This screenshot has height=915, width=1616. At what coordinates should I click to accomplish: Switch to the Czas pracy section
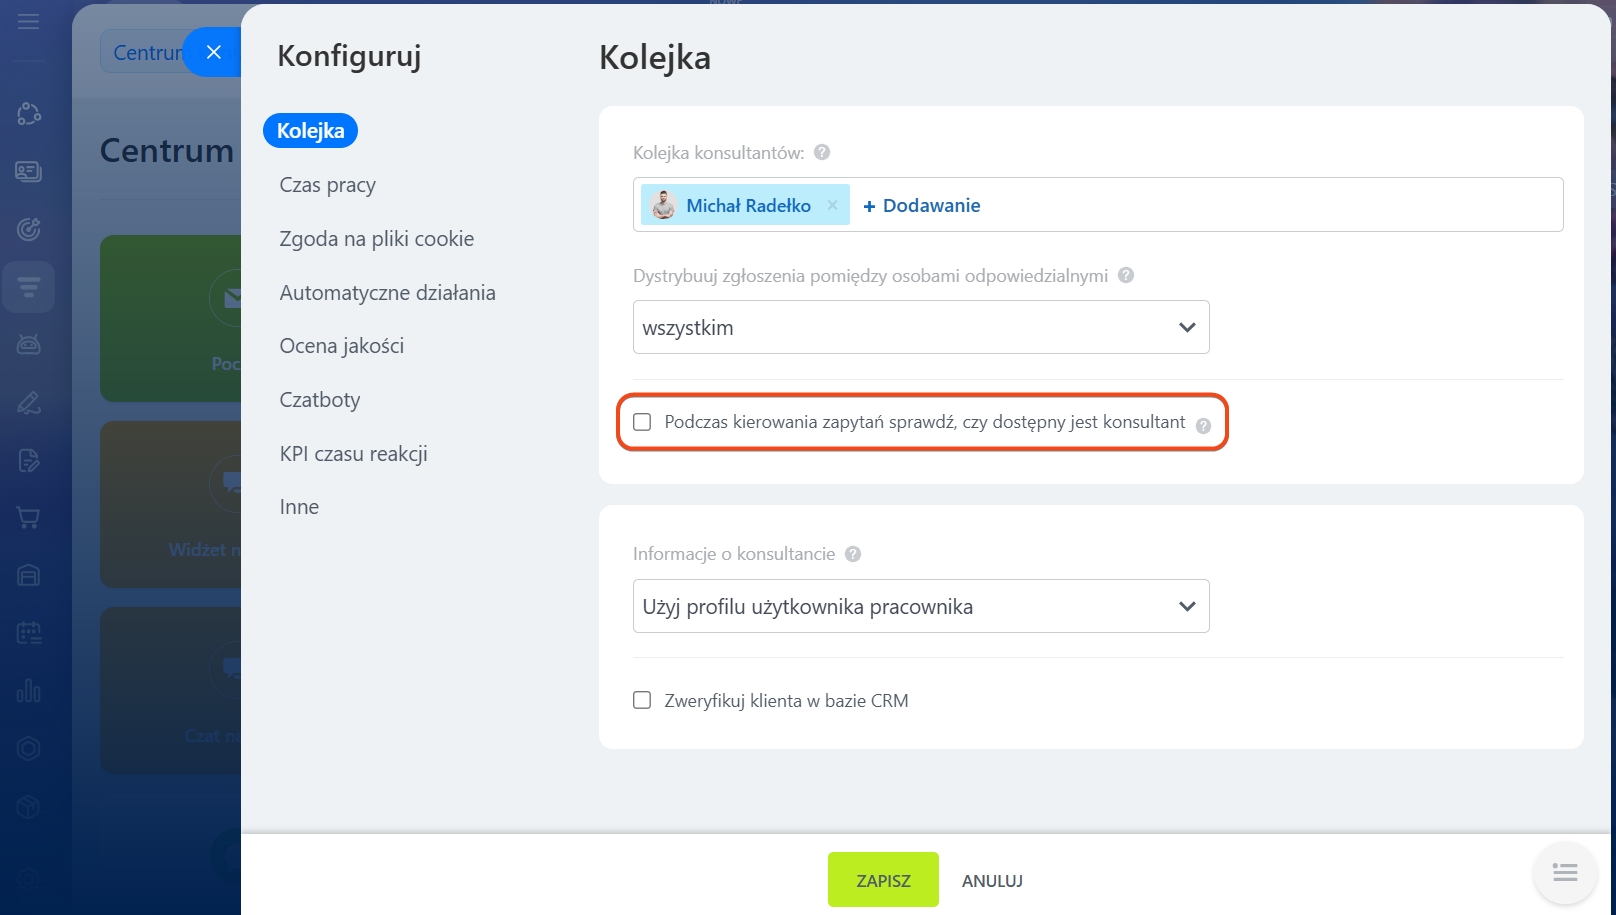[x=327, y=185]
